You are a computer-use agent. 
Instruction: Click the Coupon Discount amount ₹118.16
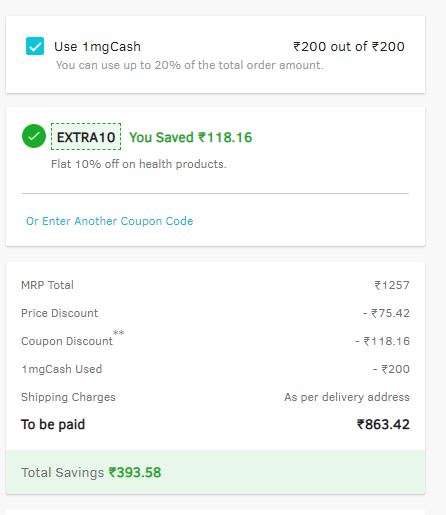[x=383, y=341]
